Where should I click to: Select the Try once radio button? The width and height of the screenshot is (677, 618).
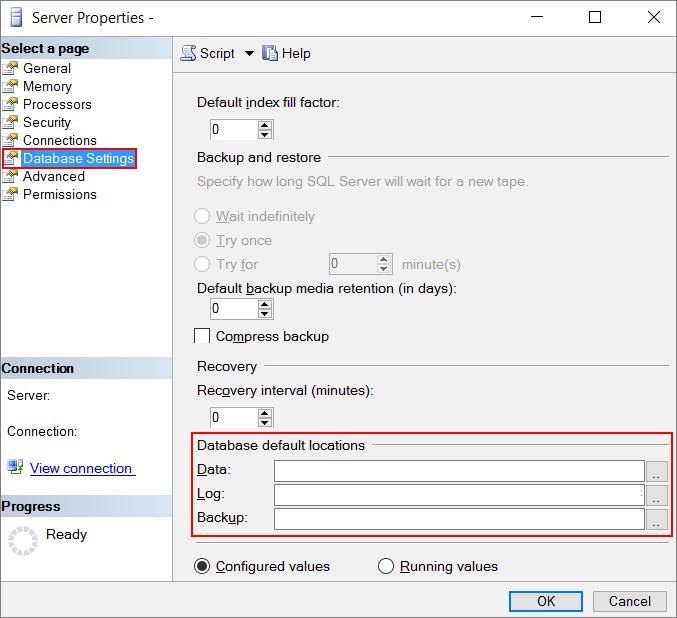202,240
